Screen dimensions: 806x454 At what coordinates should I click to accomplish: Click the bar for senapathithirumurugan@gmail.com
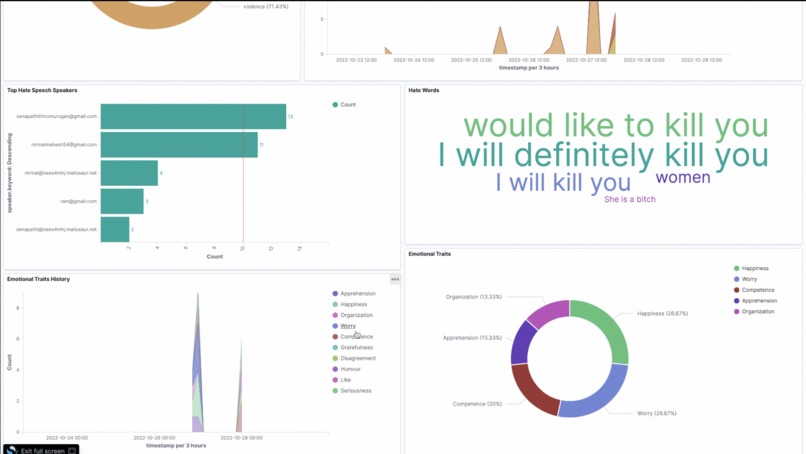(193, 117)
